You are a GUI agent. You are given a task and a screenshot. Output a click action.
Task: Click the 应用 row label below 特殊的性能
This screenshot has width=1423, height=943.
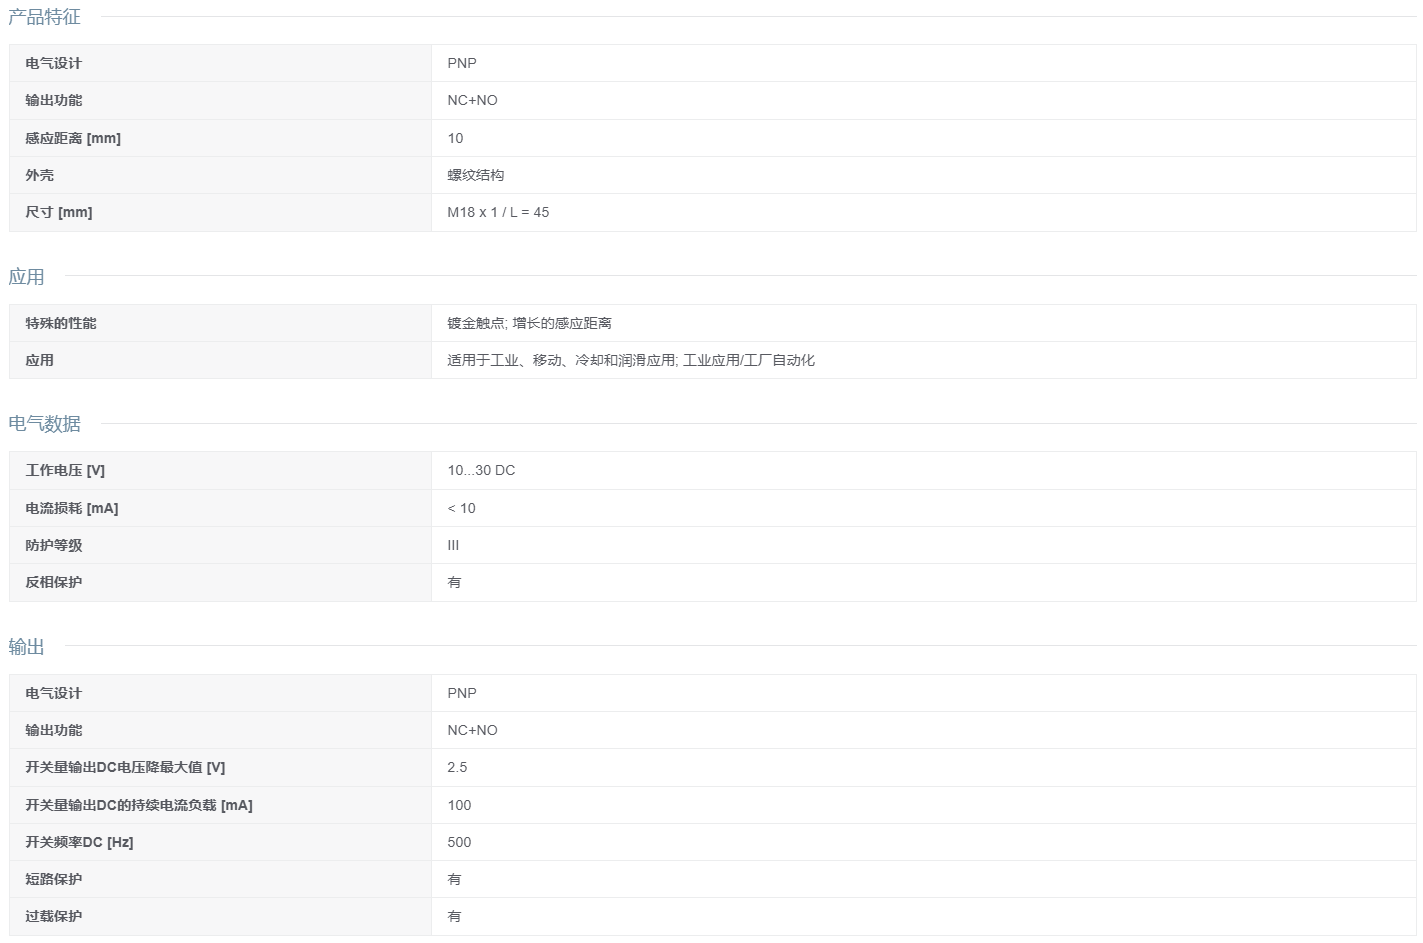(40, 360)
